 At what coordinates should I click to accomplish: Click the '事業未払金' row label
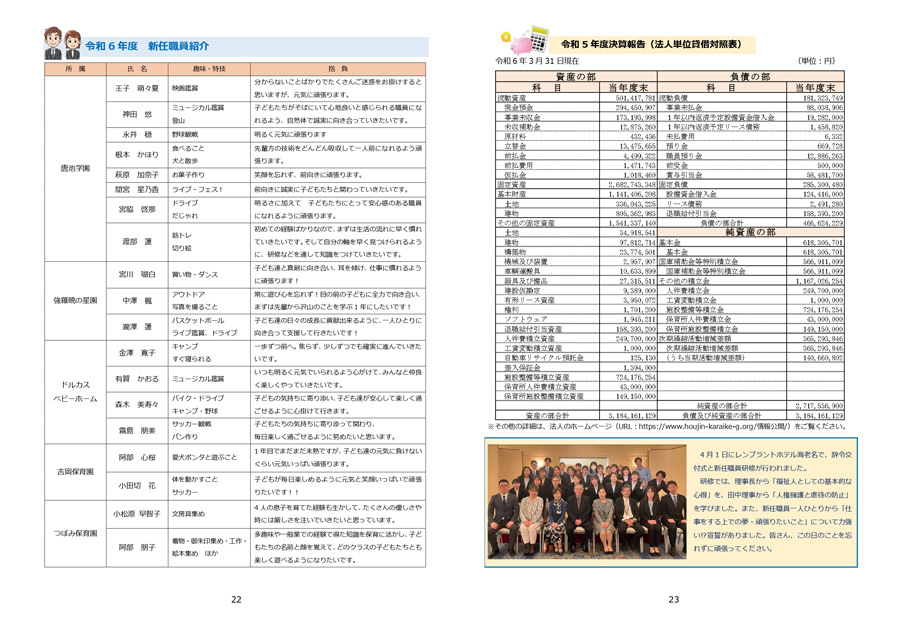coord(684,107)
